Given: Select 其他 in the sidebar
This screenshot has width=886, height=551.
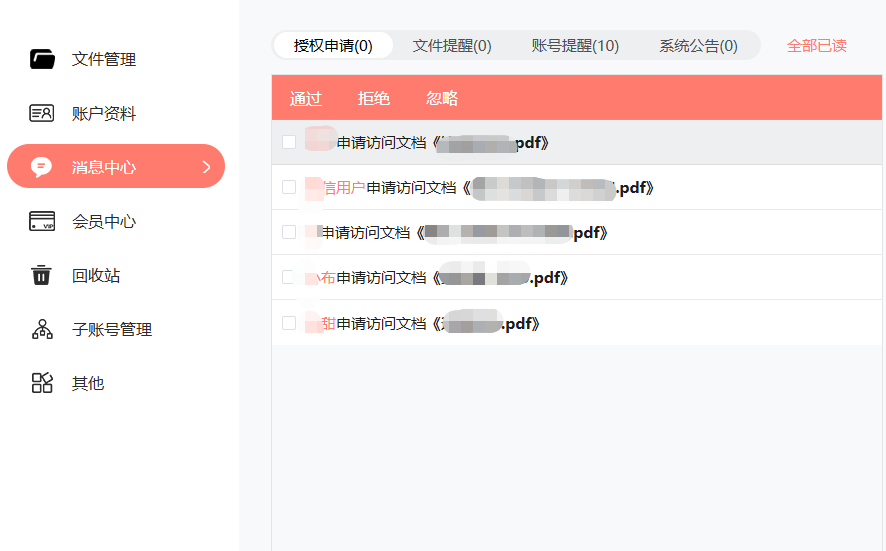Looking at the screenshot, I should (88, 383).
